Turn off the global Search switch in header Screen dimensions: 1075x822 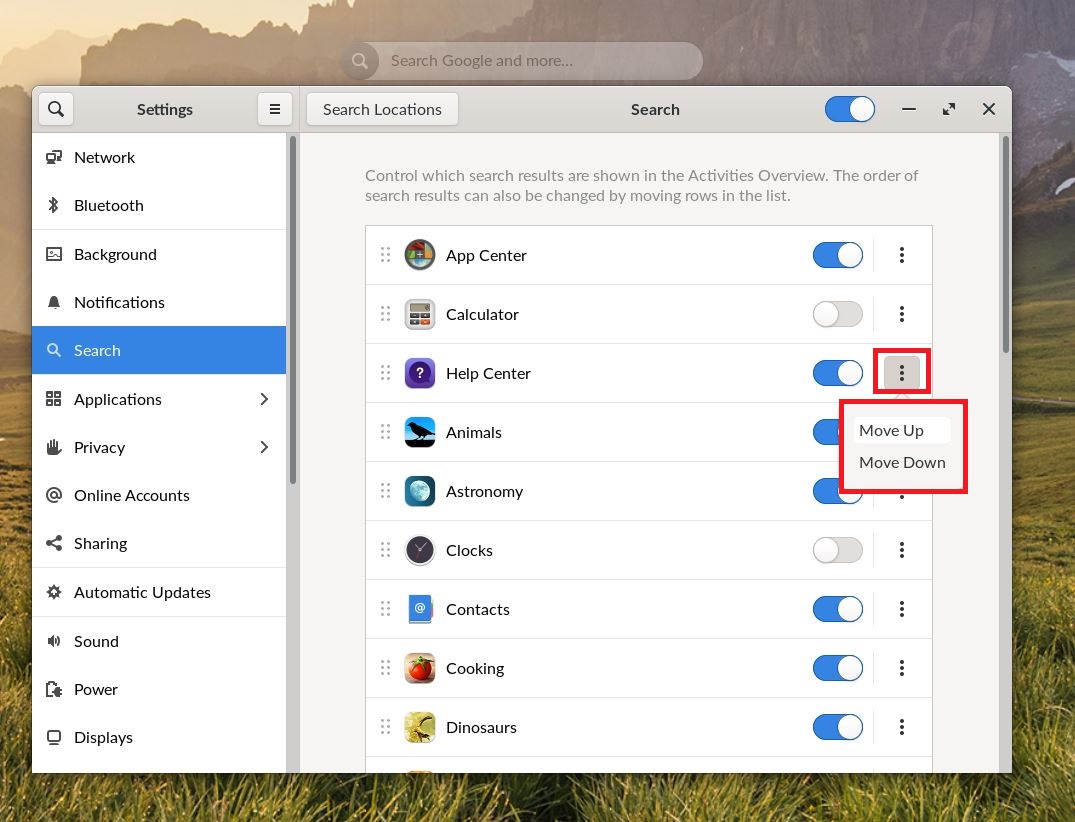click(x=849, y=109)
